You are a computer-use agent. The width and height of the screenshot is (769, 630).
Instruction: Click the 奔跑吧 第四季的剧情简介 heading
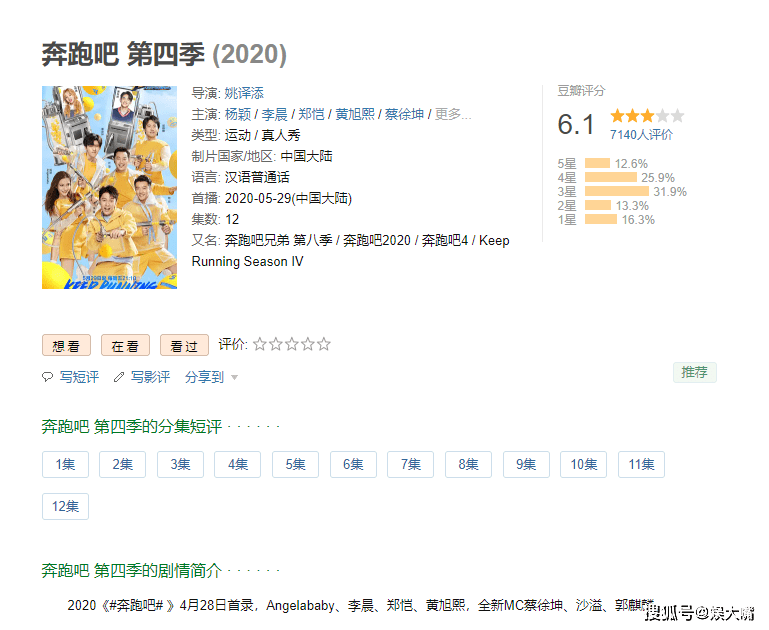(132, 570)
